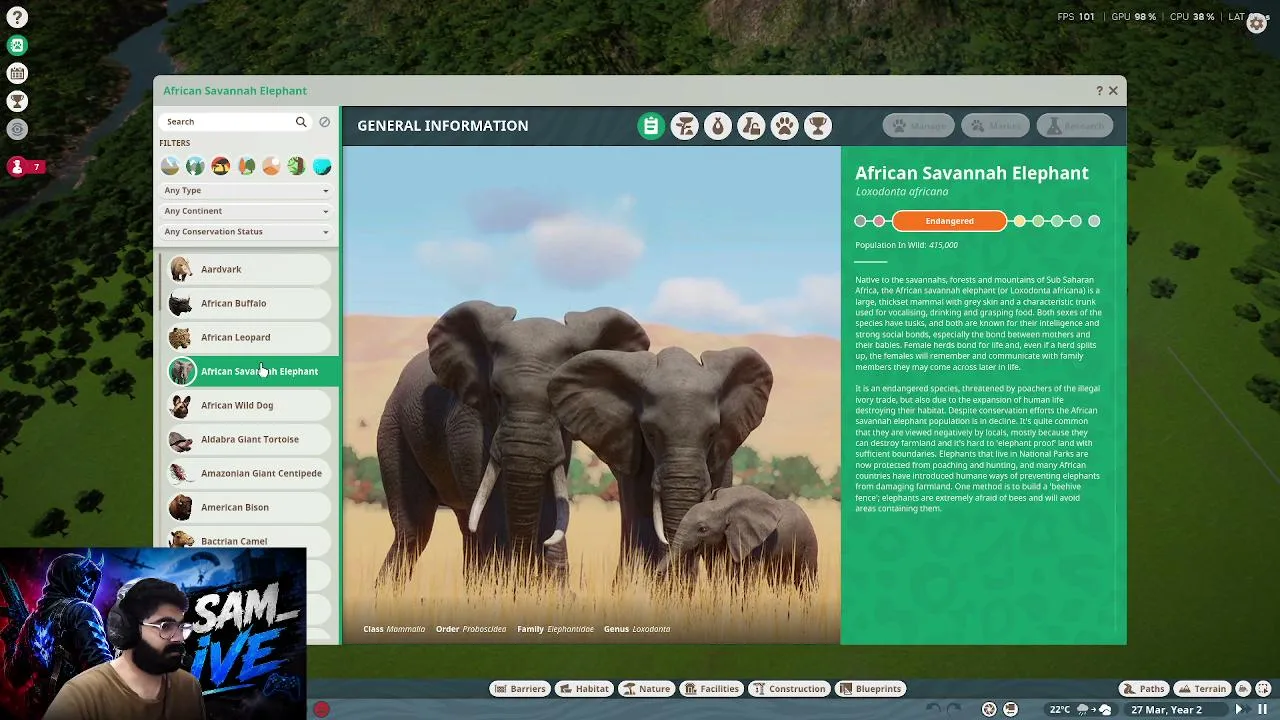
Task: Switch to the trophy tab in Zoopedia
Action: pos(818,126)
